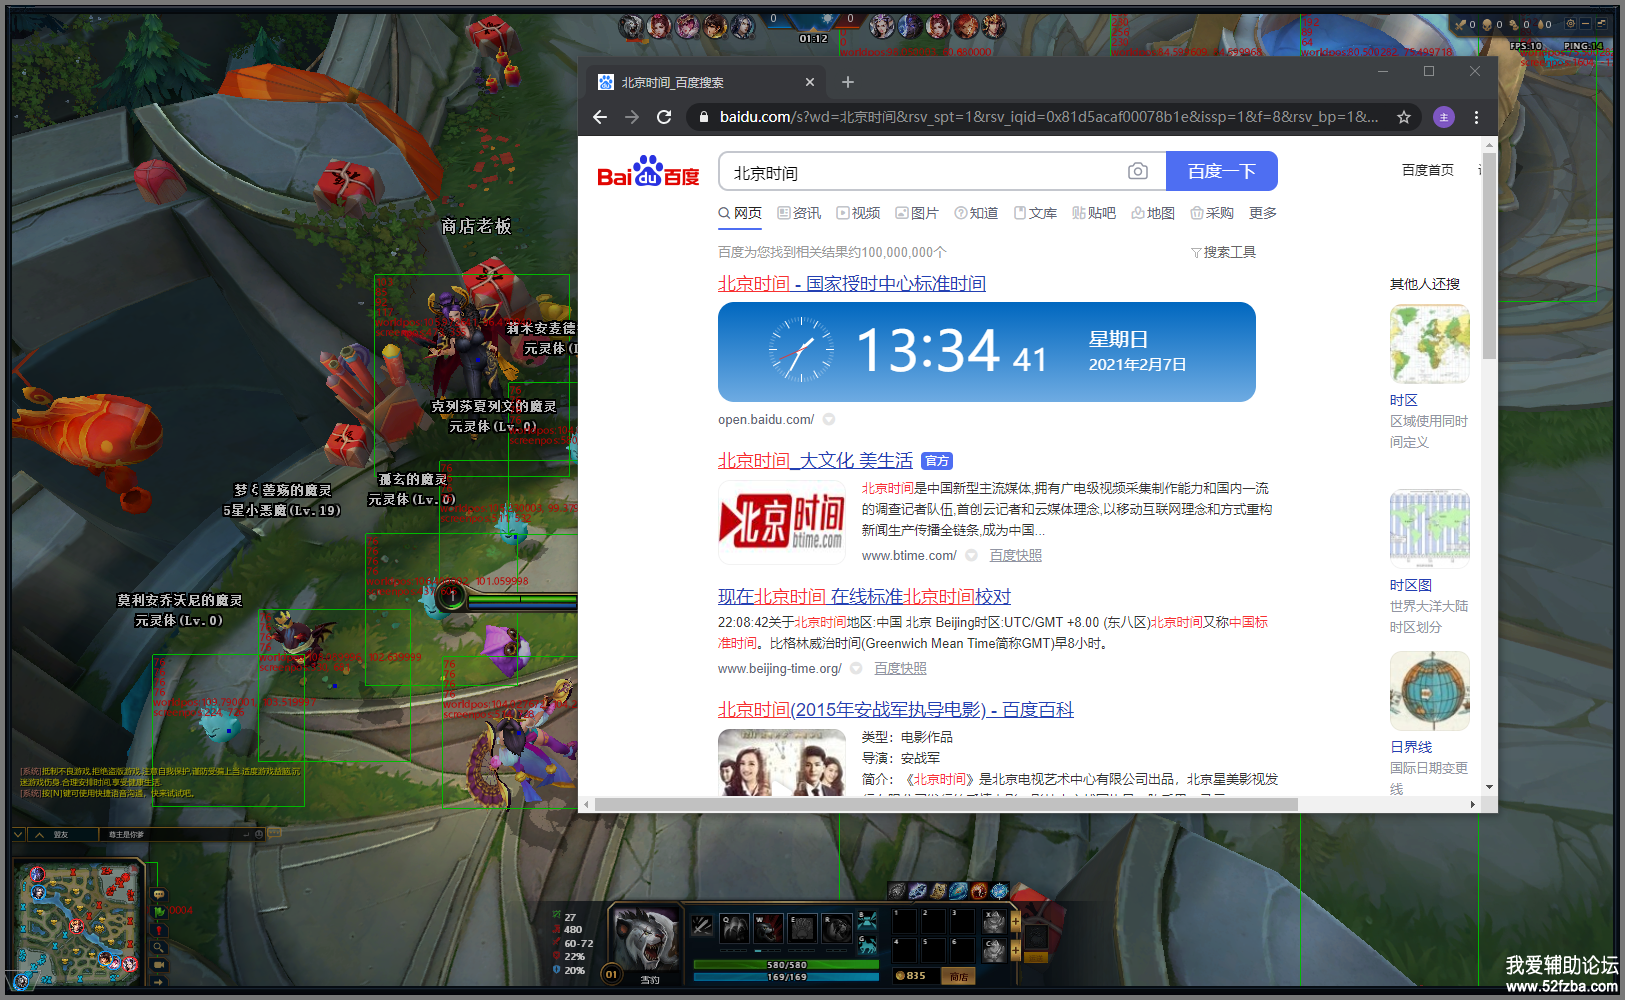
Task: Switch to the 地图 search tab
Action: click(x=1153, y=213)
